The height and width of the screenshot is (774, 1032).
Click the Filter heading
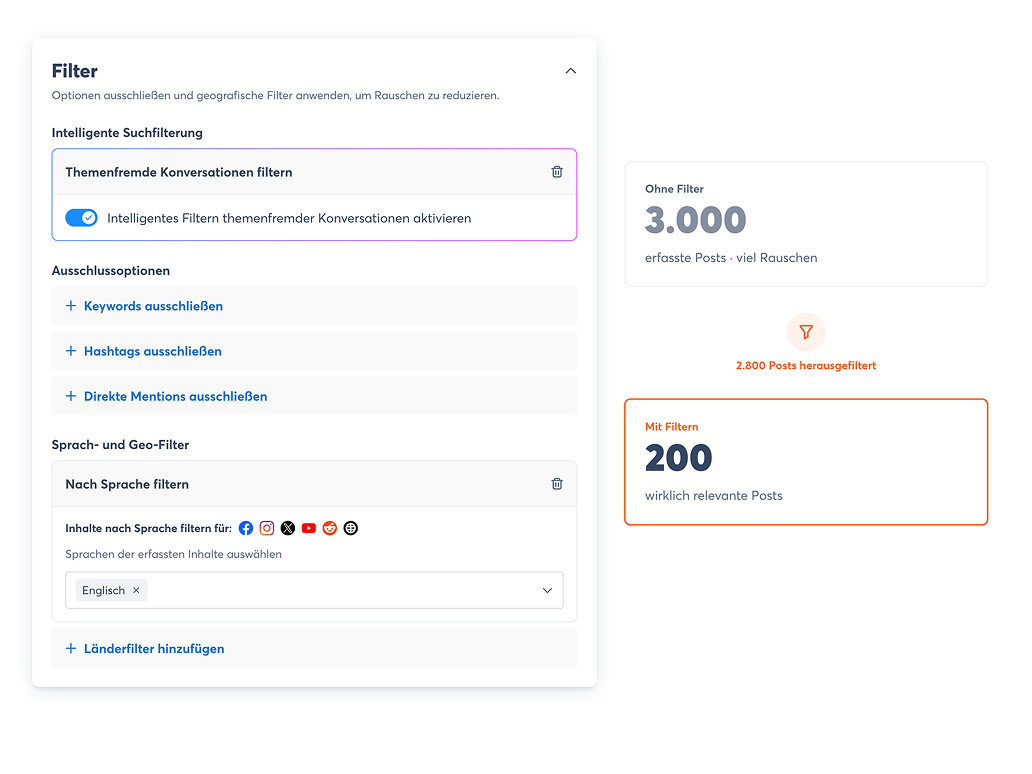tap(74, 71)
